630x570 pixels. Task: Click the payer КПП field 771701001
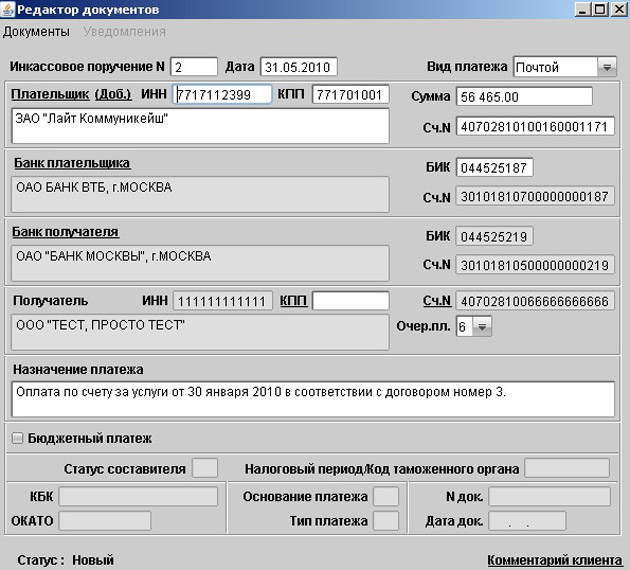351,95
